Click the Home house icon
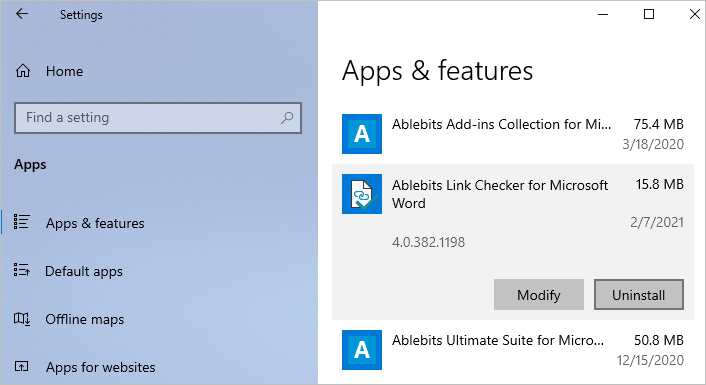706x385 pixels. [x=23, y=71]
